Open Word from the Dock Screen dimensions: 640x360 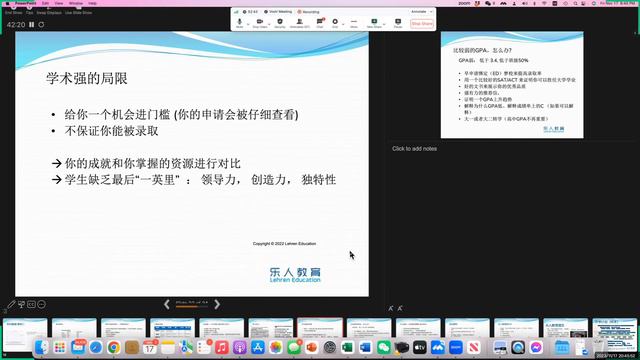point(366,348)
